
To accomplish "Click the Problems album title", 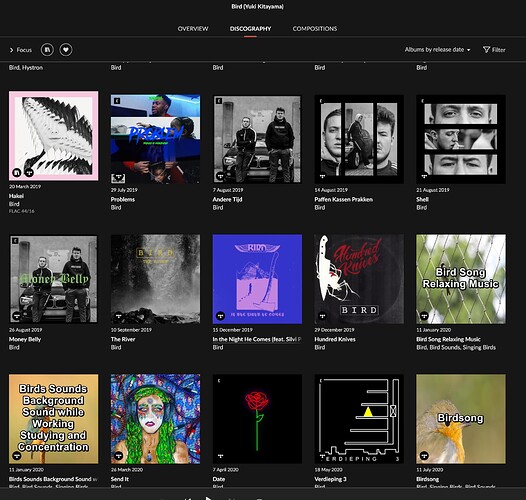I will (x=123, y=199).
